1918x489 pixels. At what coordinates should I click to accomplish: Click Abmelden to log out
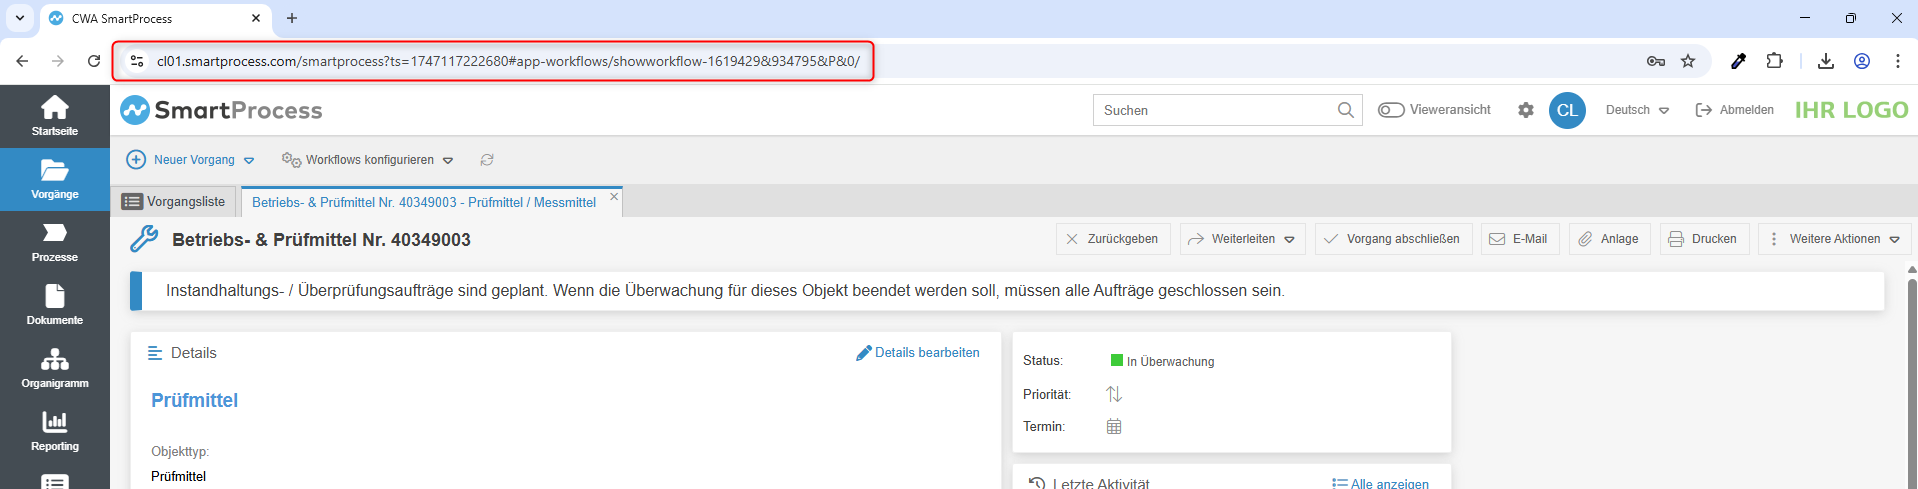tap(1735, 110)
